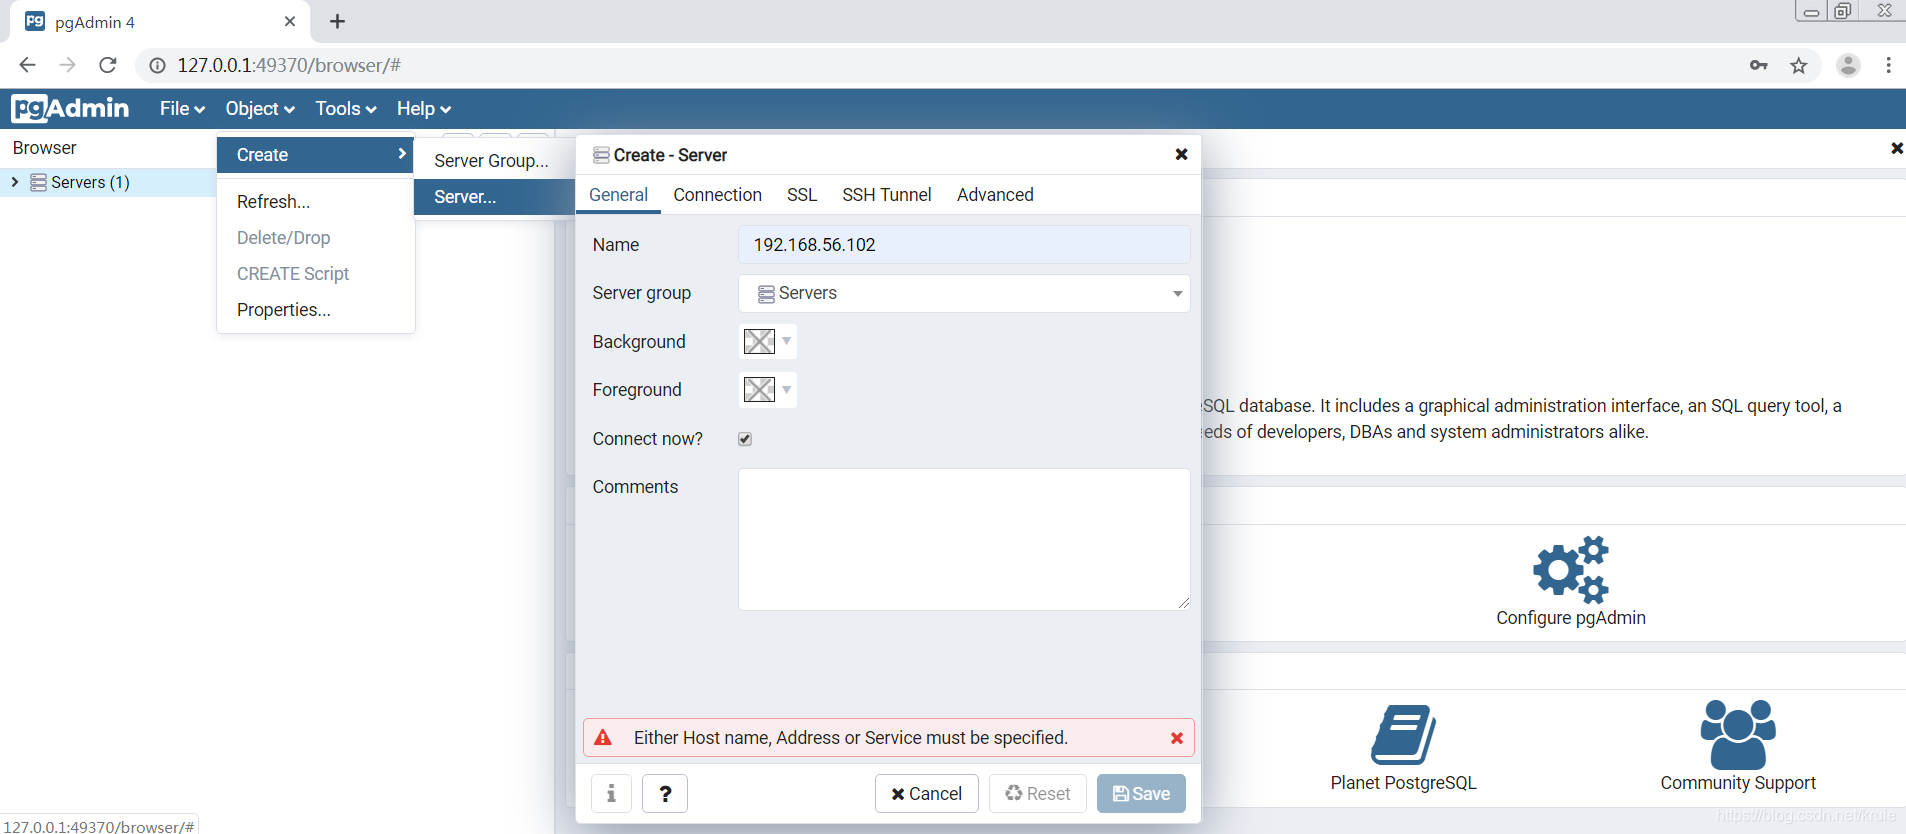Screen dimensions: 1906x834
Task: Click the pgAdmin logo in header
Action: coord(70,108)
